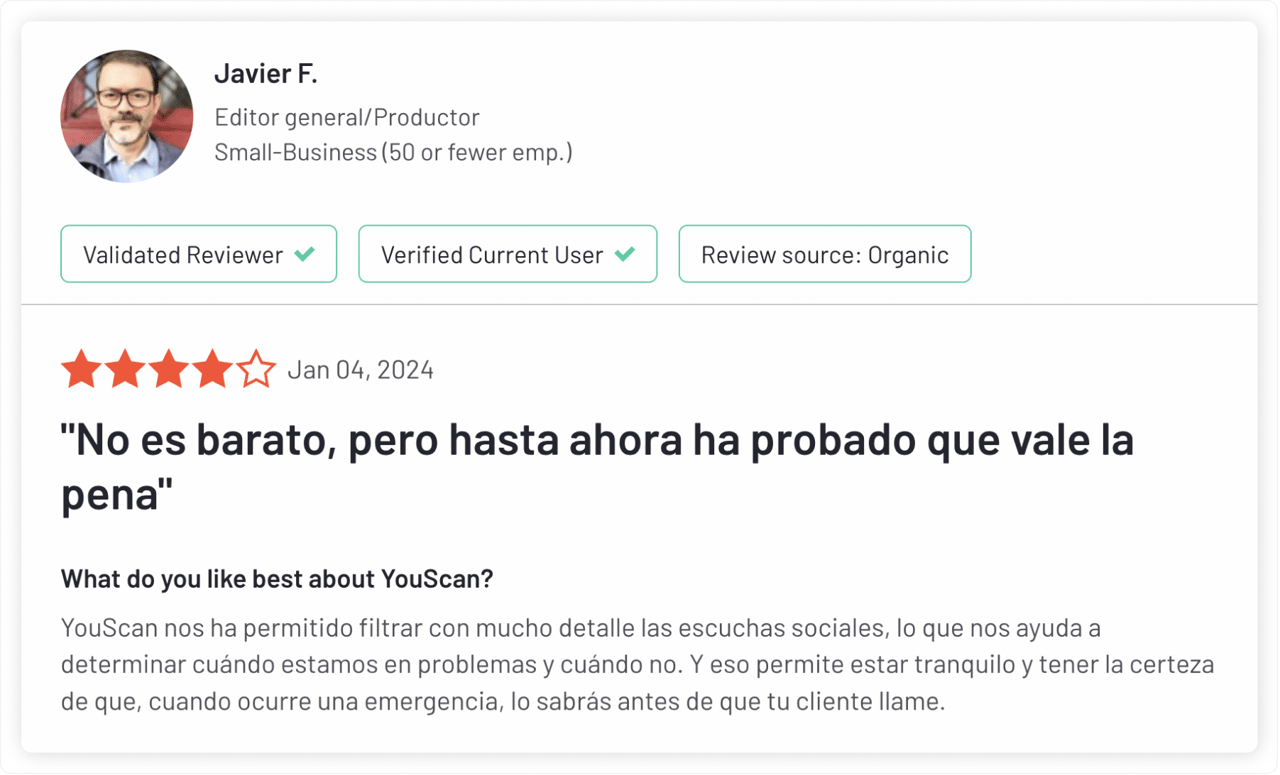The image size is (1280, 775).
Task: Click the reviewer name Javier F.
Action: (x=265, y=73)
